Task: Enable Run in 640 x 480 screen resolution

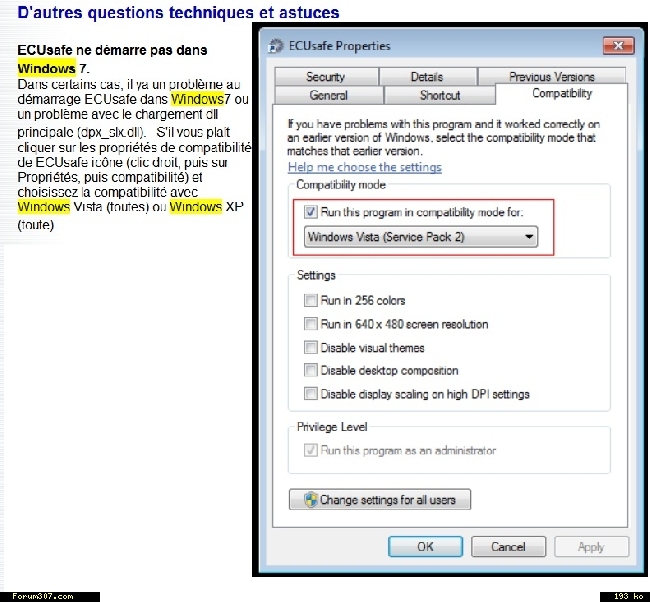Action: click(x=310, y=323)
